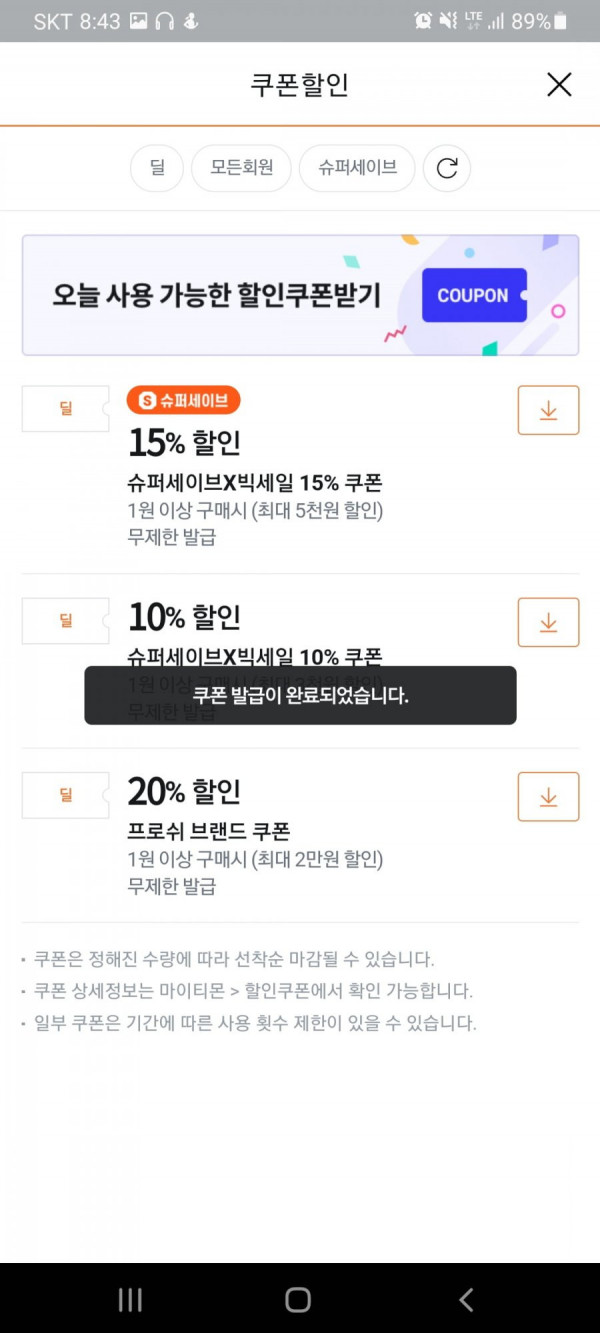Download the 10% 슈퍼세이브X빅세일 coupon
The image size is (600, 1333).
548,622
